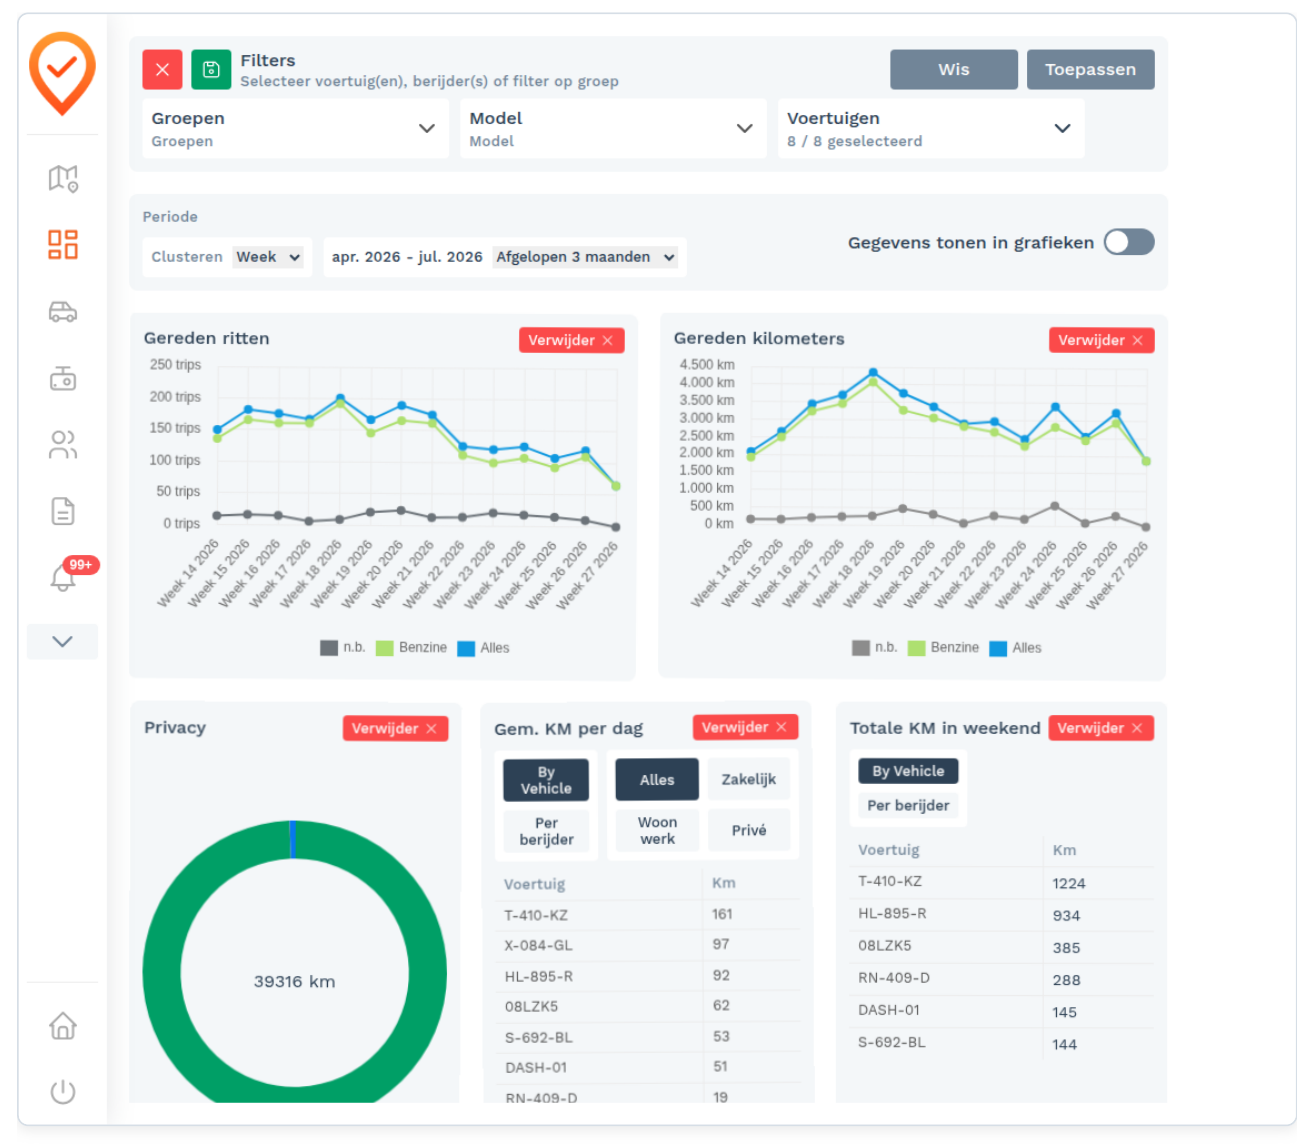Open the tracker device sidebar icon
Image resolution: width=1314 pixels, height=1147 pixels.
click(63, 377)
